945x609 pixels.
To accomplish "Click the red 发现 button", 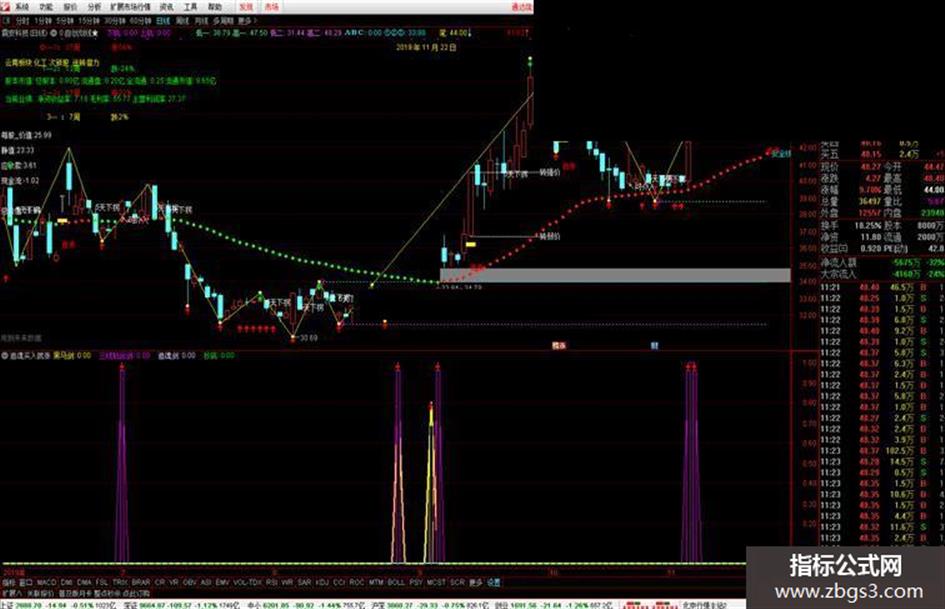I will pos(246,7).
